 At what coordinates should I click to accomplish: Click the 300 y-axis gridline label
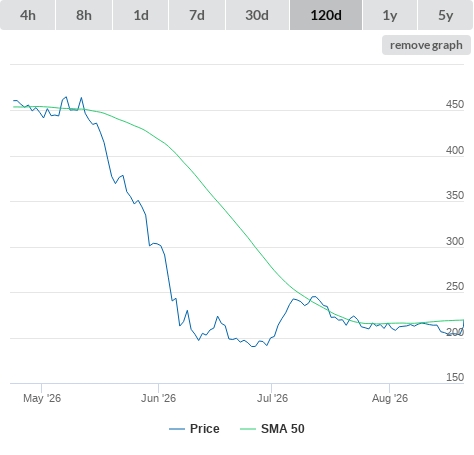pyautogui.click(x=455, y=241)
